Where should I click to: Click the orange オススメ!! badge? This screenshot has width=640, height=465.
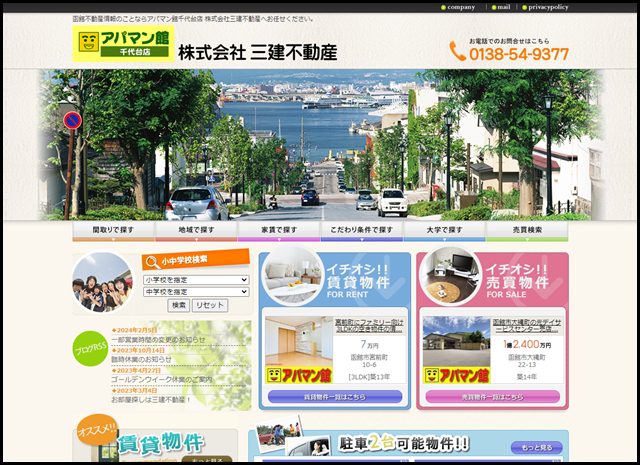coord(97,430)
